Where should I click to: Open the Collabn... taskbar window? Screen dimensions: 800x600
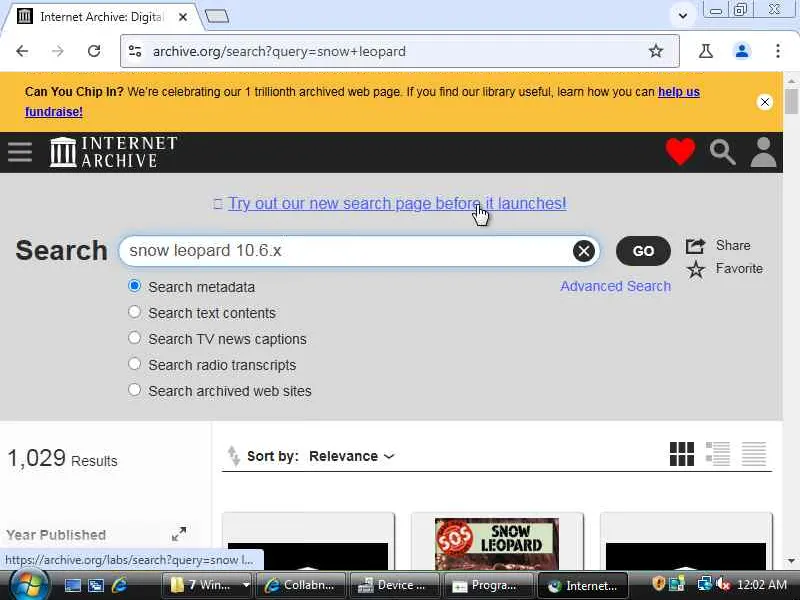coord(301,585)
